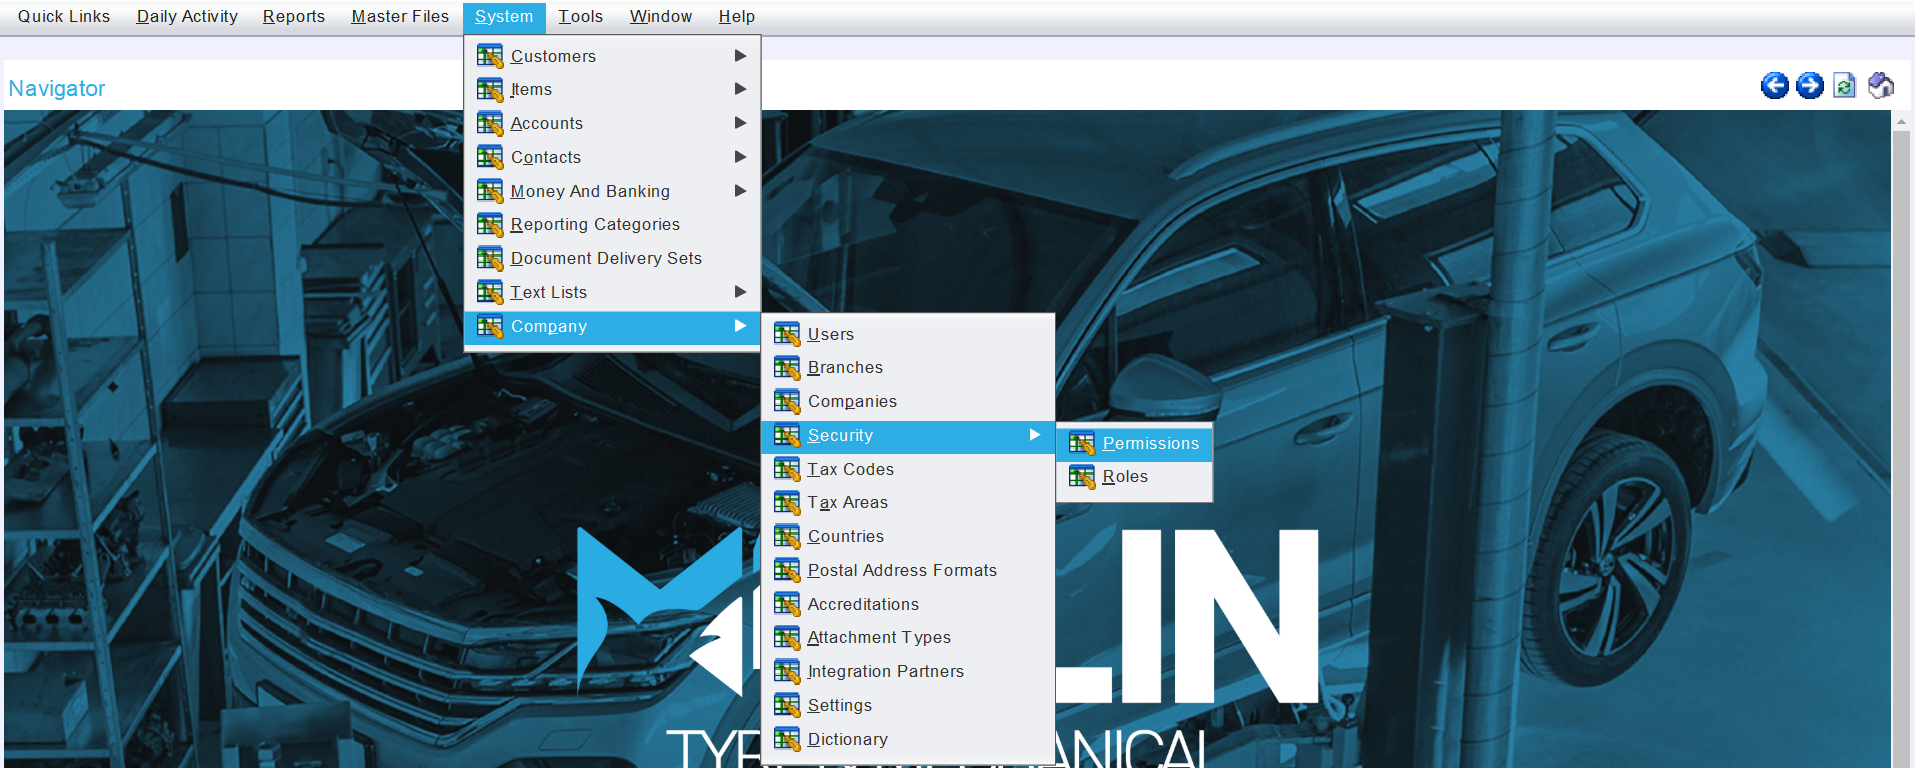Click the vertical scrollbar track
This screenshot has width=1915, height=768.
tap(1902, 450)
